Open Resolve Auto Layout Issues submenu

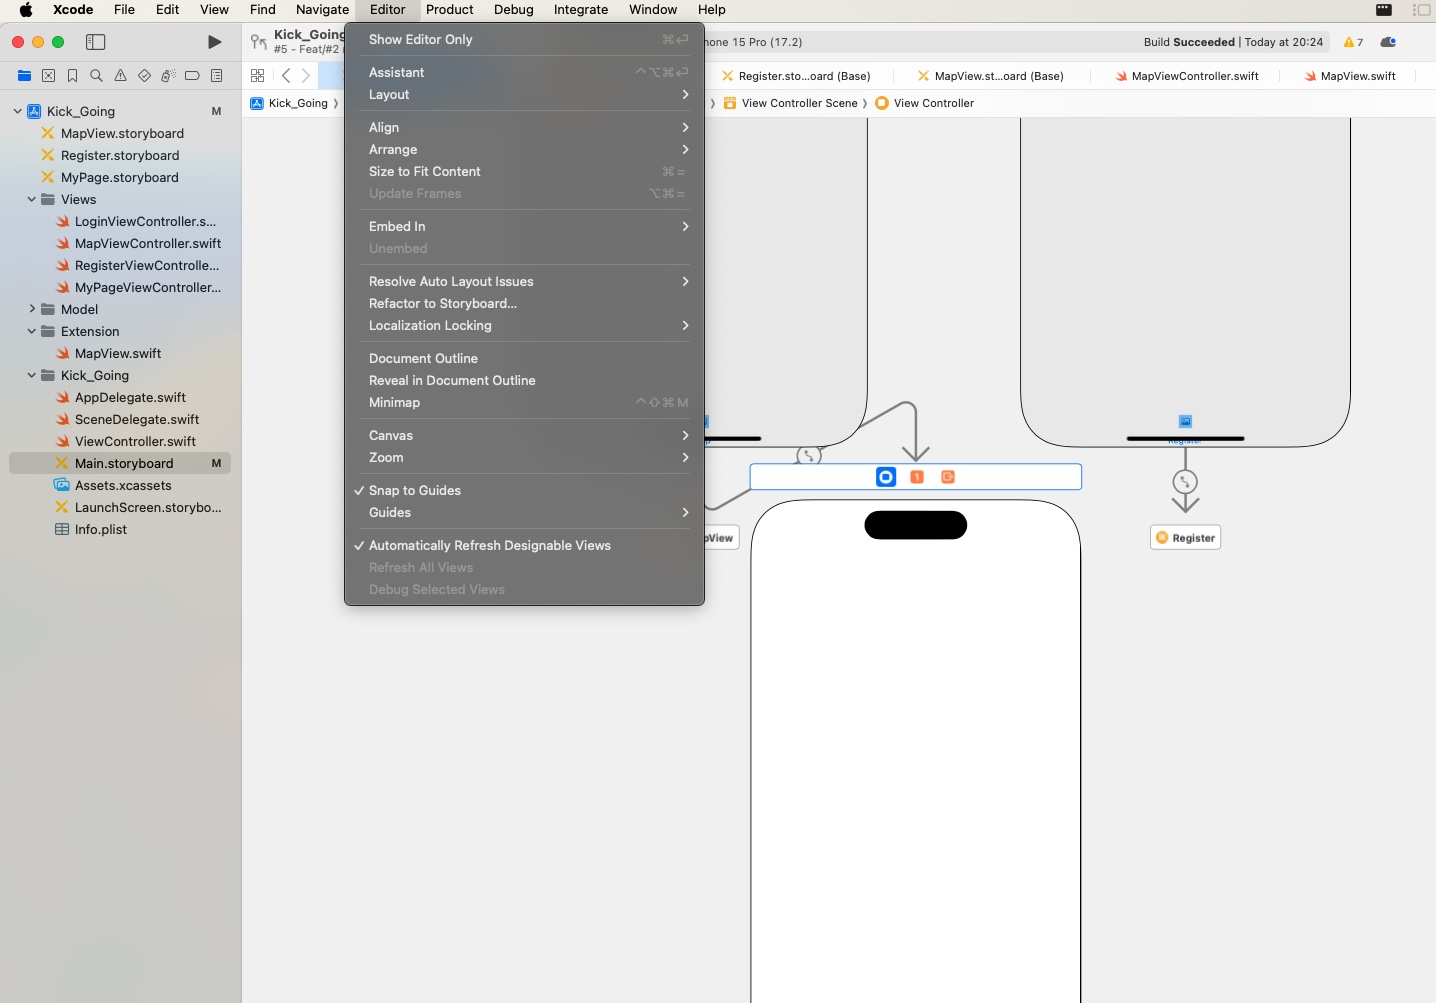click(524, 282)
